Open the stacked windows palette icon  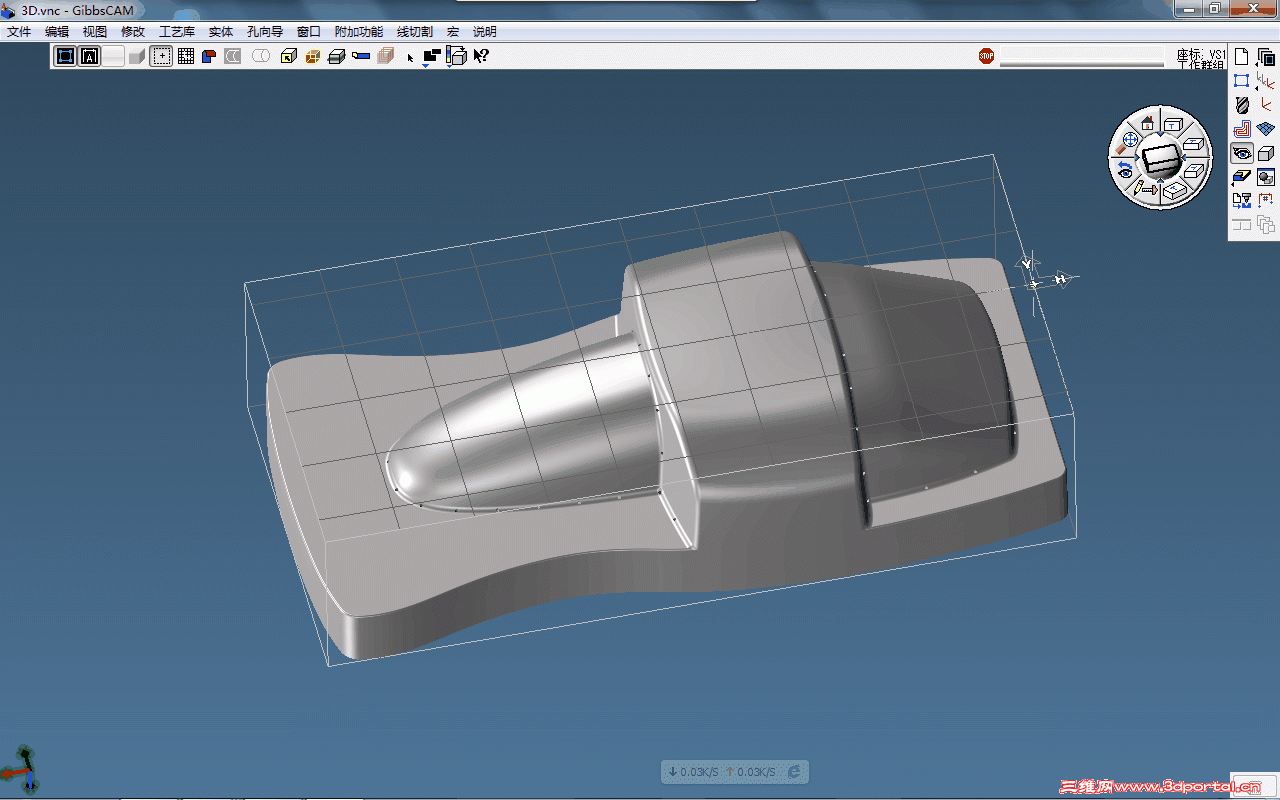(1266, 57)
